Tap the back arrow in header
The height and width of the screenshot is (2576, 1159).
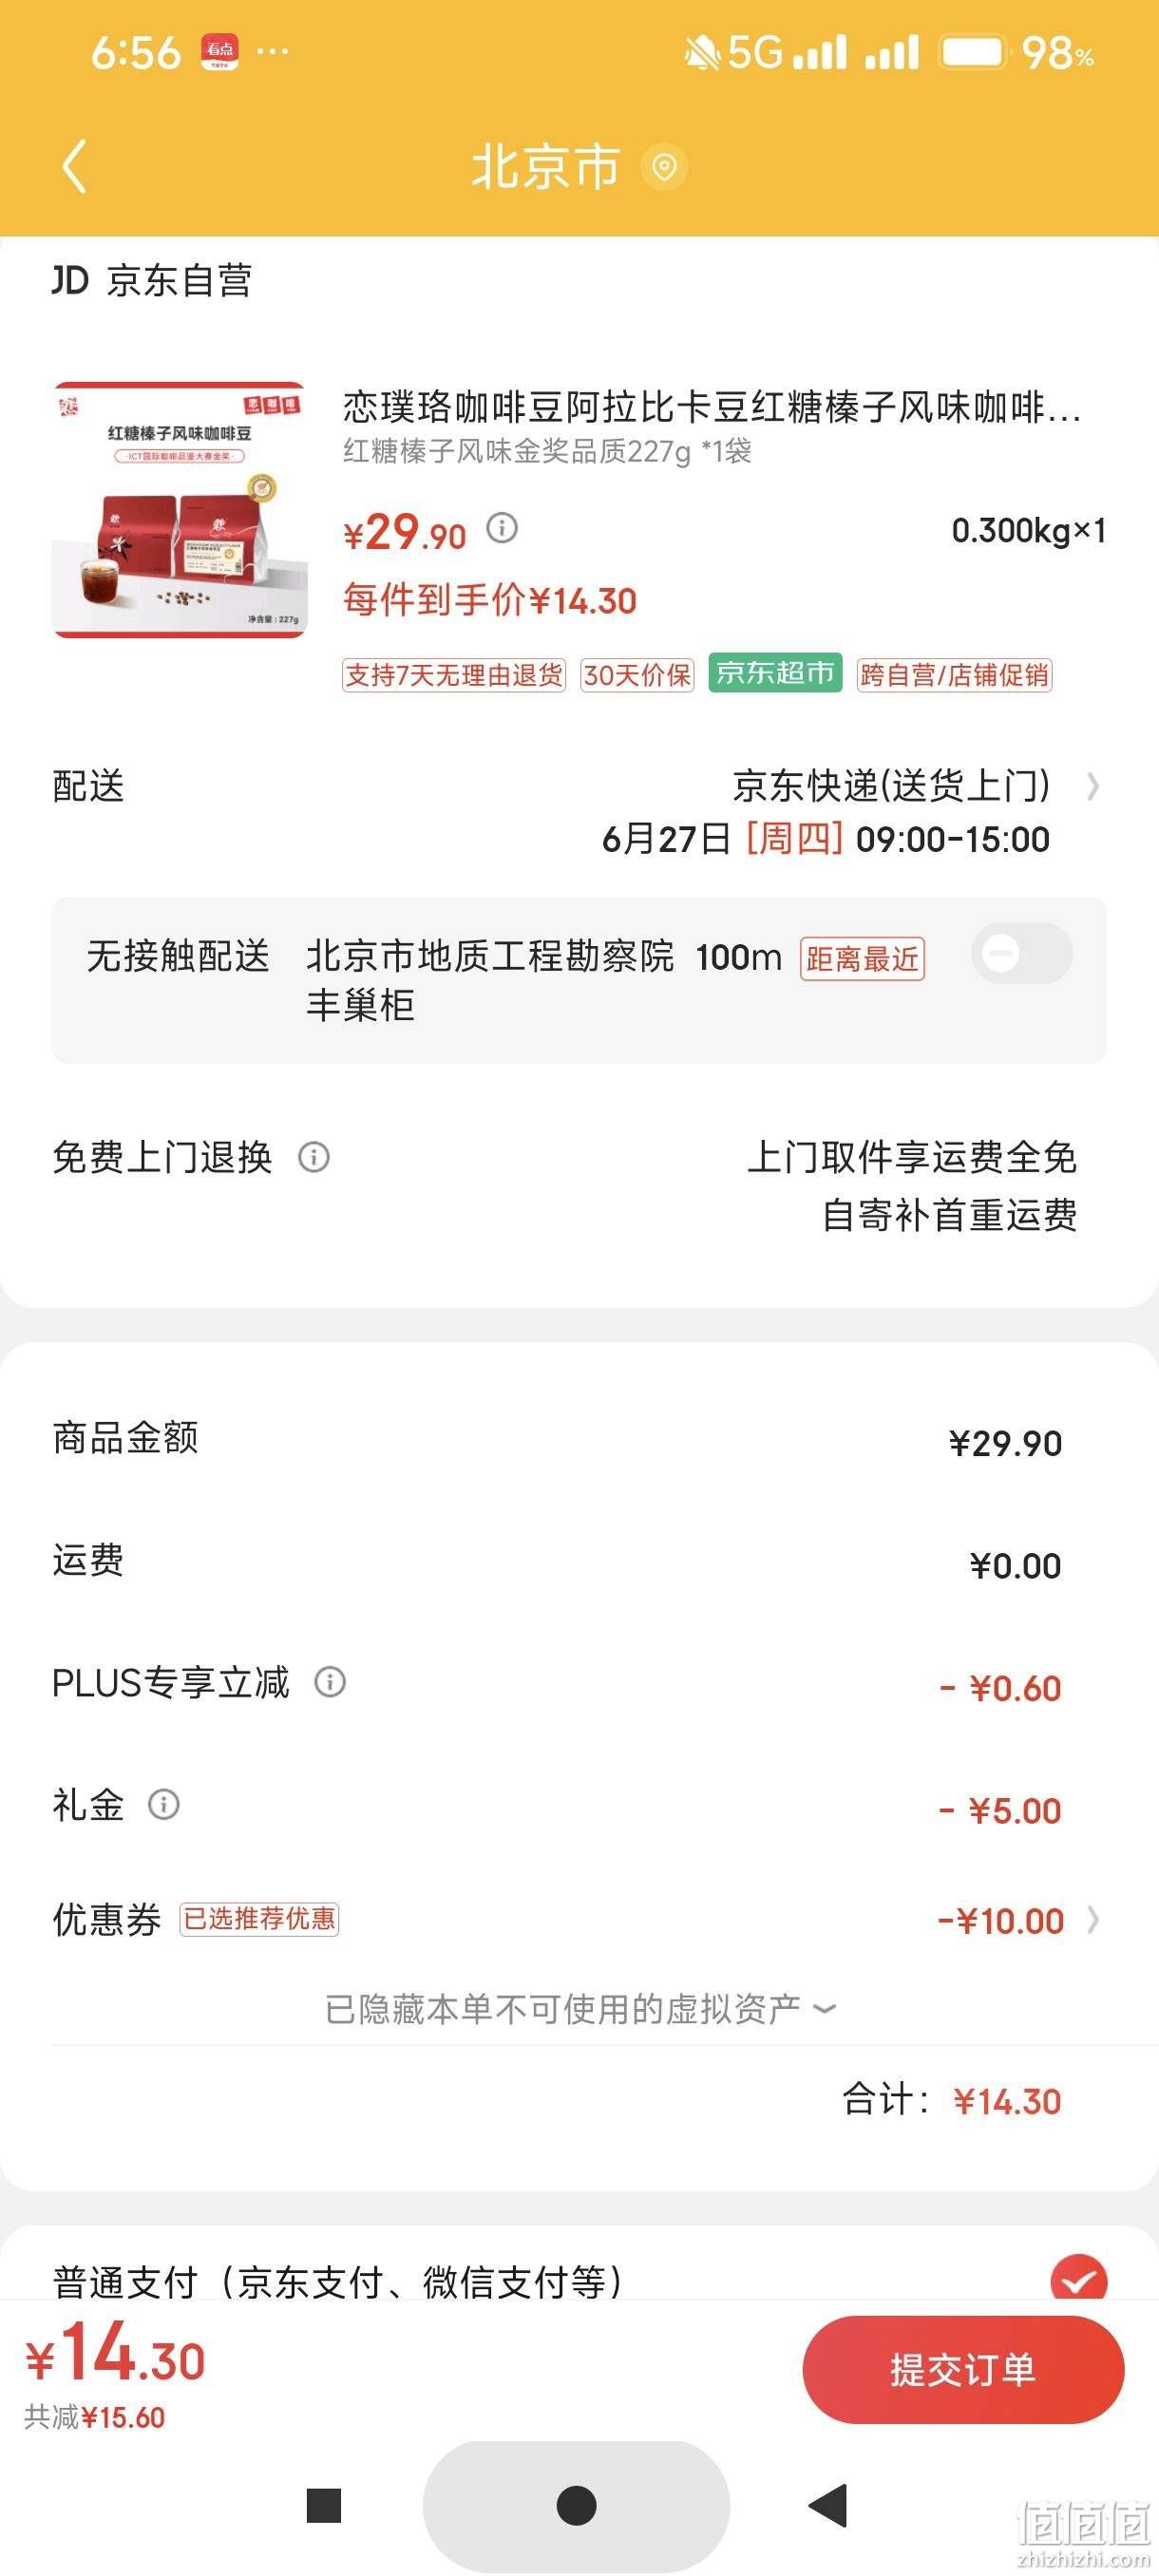point(75,166)
